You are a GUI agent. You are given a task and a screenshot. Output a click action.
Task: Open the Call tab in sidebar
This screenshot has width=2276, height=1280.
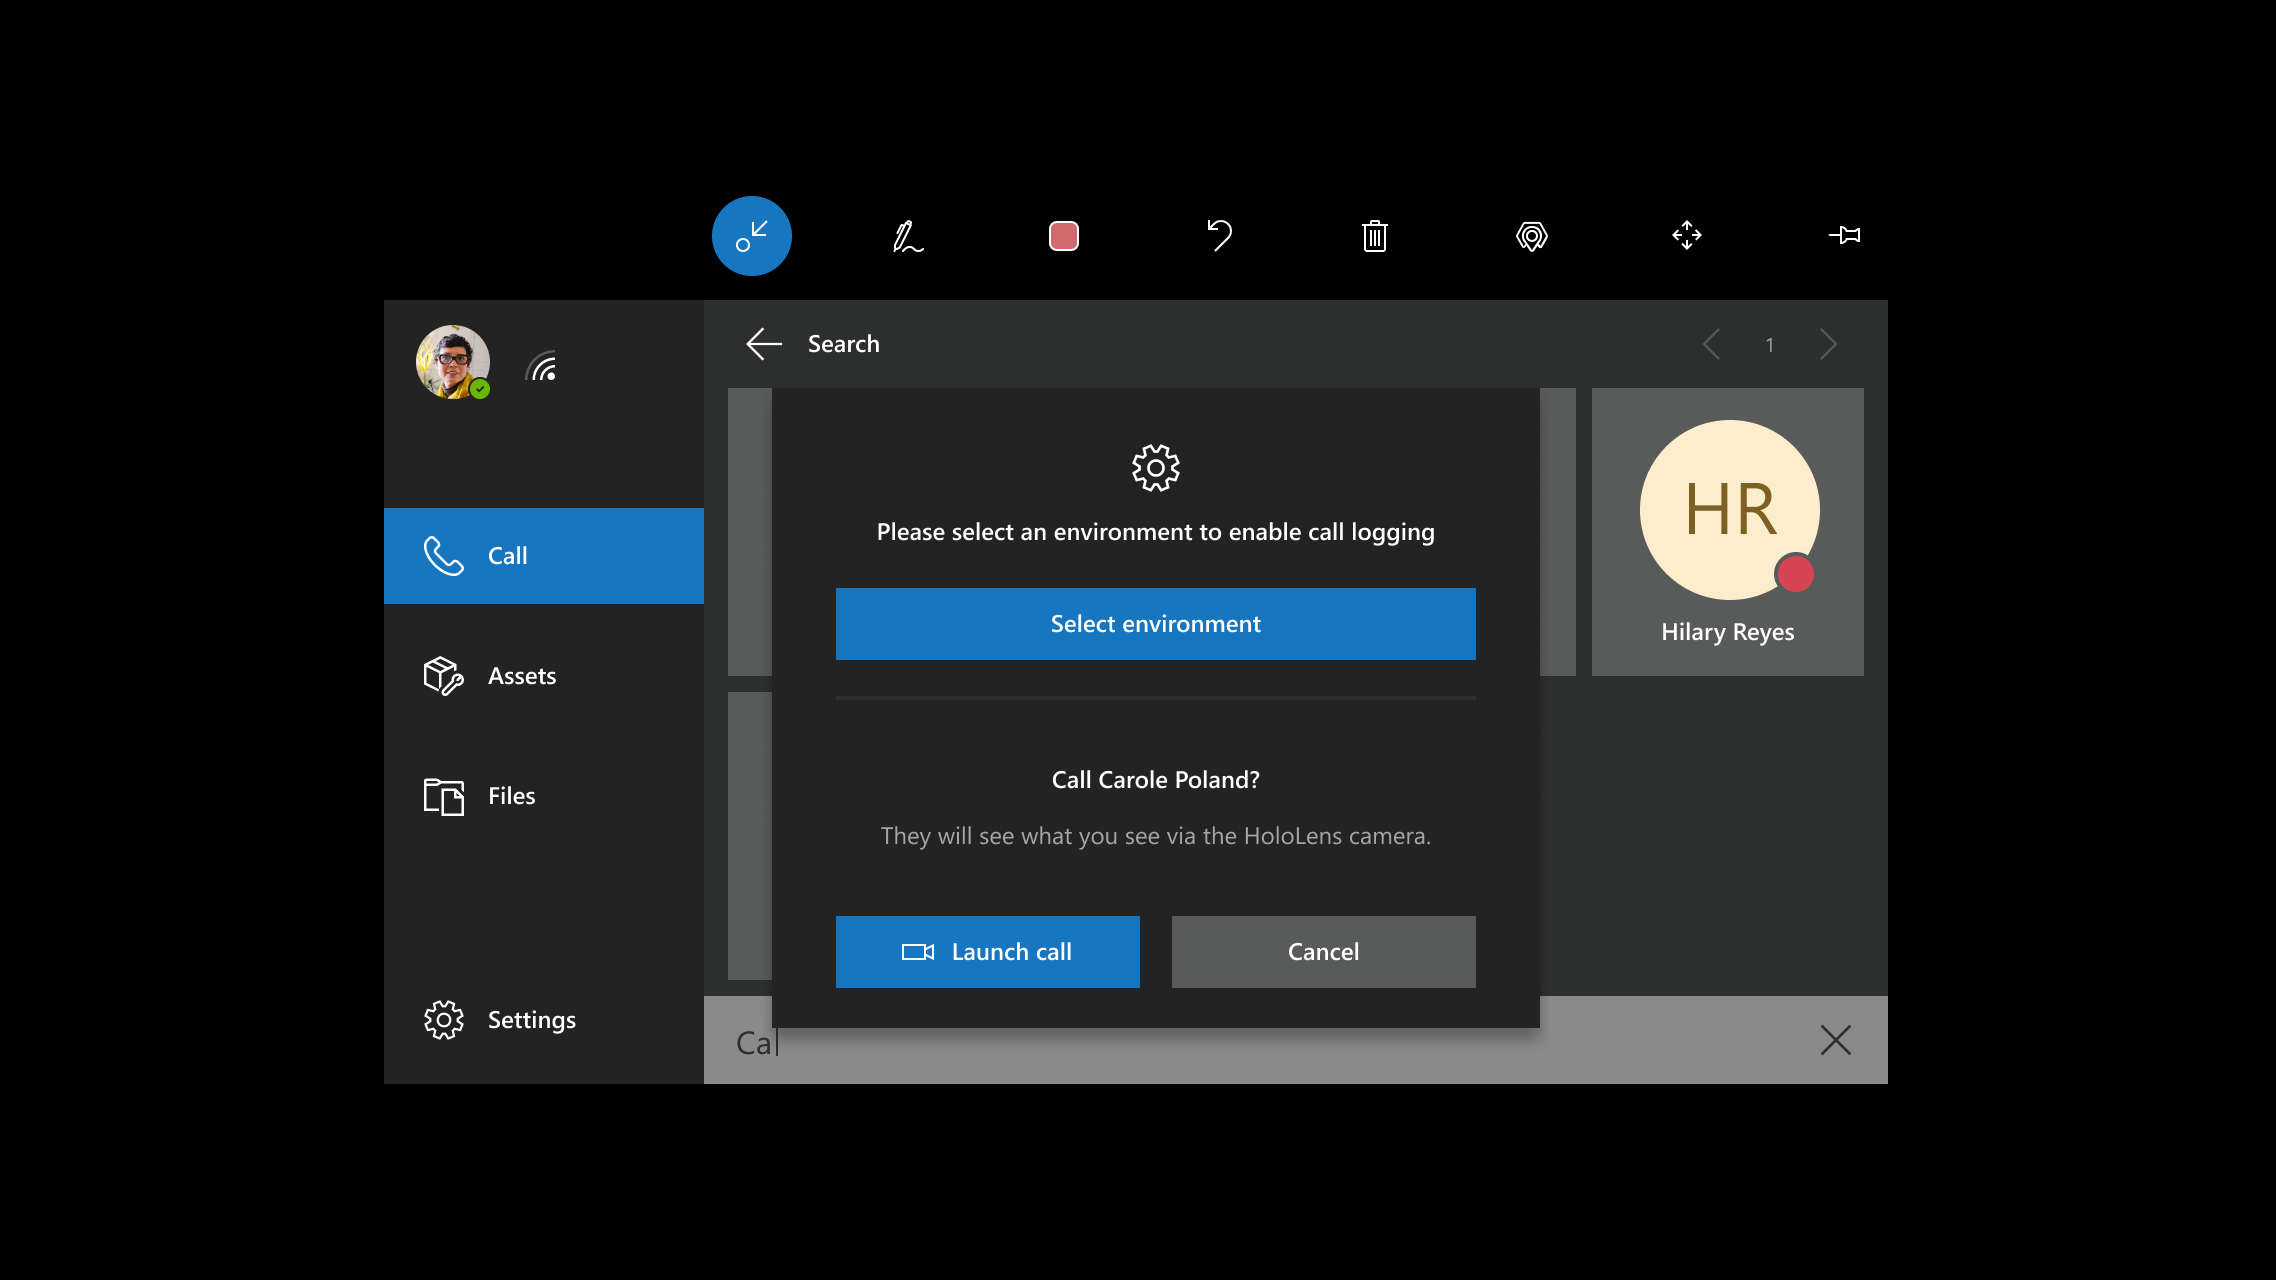tap(544, 556)
